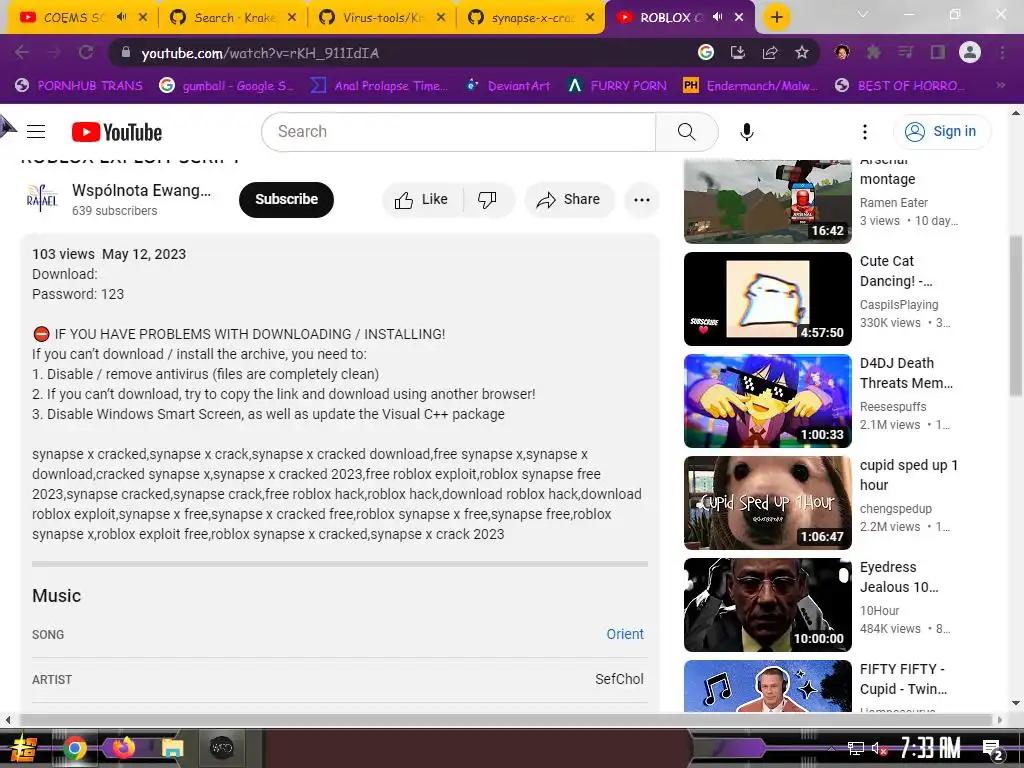Image resolution: width=1024 pixels, height=768 pixels.
Task: Open the Orient song link
Action: tap(625, 634)
